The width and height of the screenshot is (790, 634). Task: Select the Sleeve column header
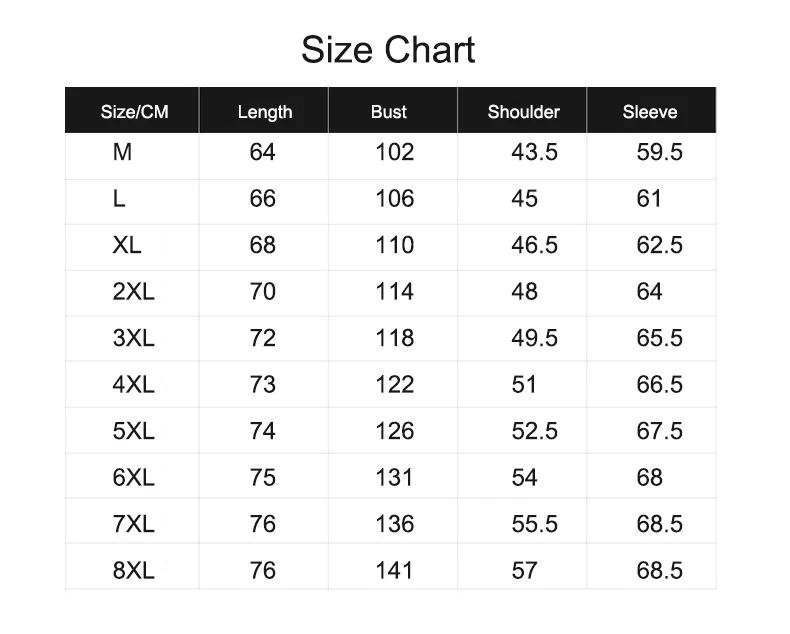[x=650, y=112]
